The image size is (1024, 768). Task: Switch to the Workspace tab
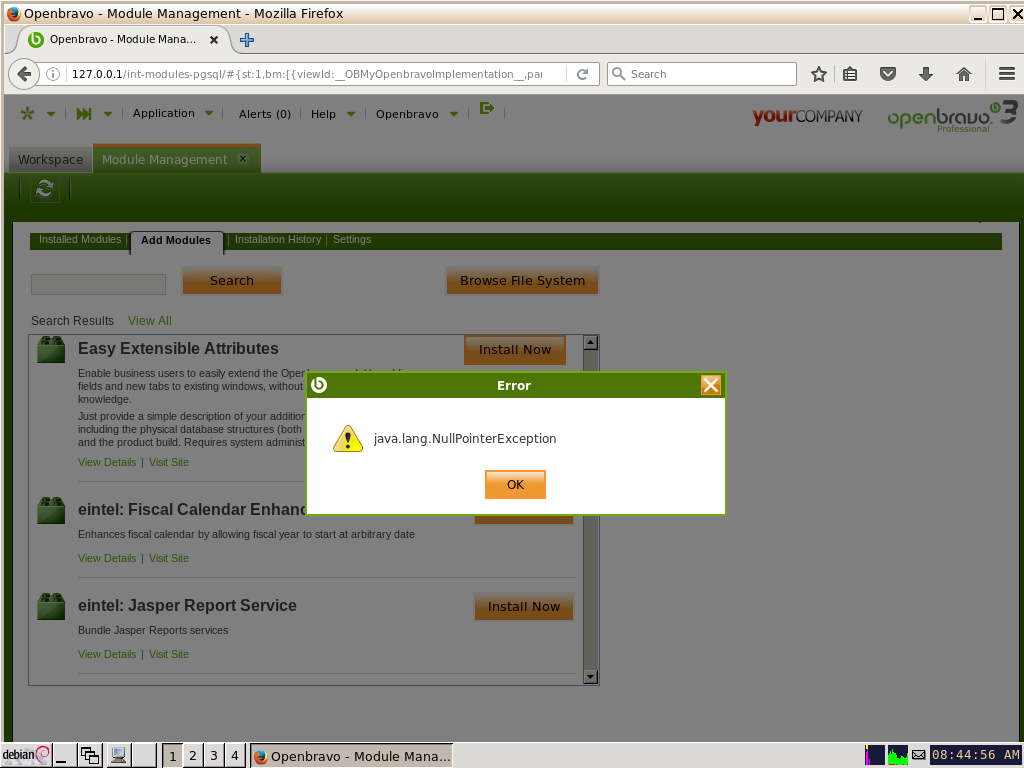point(50,159)
